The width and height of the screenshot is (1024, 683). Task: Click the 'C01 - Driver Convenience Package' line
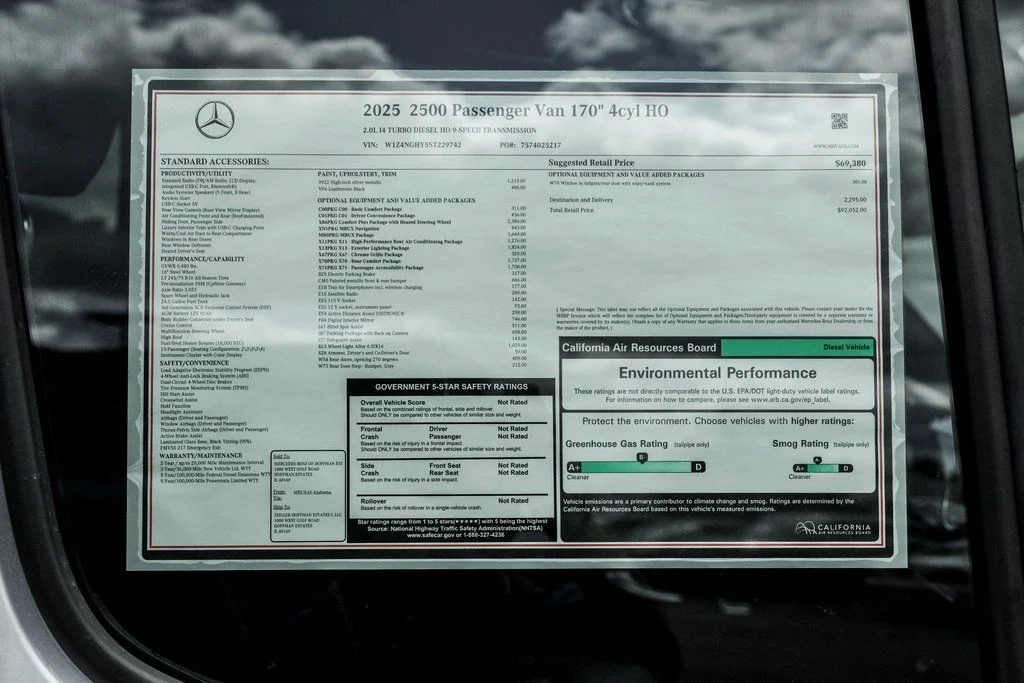[366, 215]
